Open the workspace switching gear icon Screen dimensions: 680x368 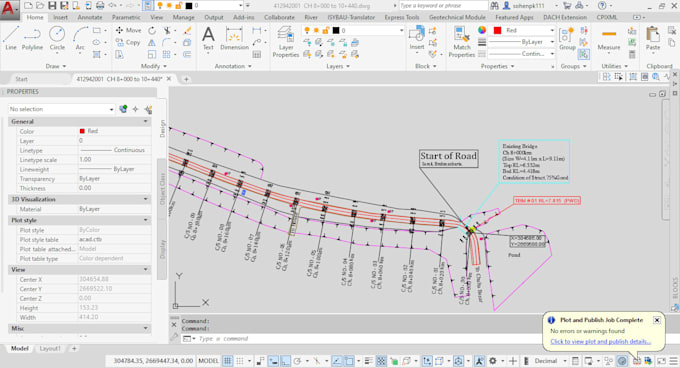(x=493, y=361)
